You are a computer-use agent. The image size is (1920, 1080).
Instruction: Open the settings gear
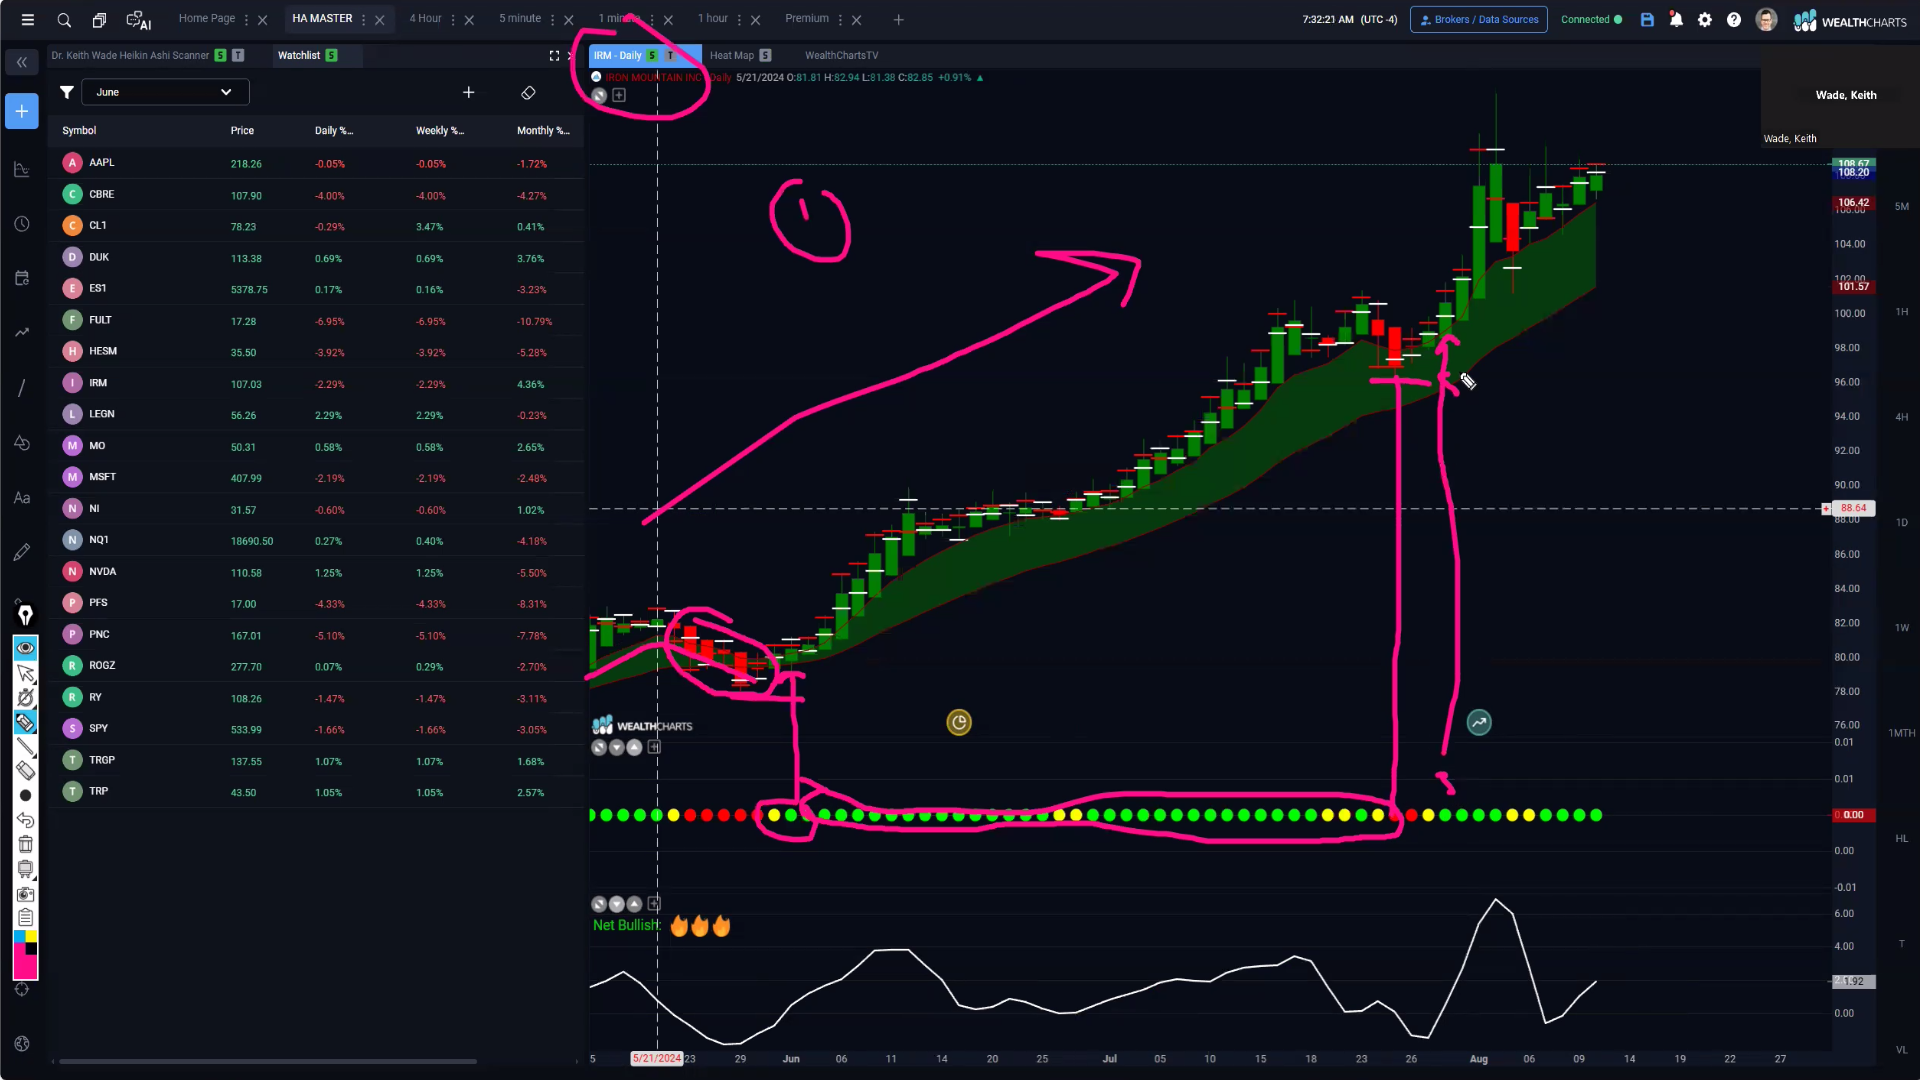tap(1705, 19)
